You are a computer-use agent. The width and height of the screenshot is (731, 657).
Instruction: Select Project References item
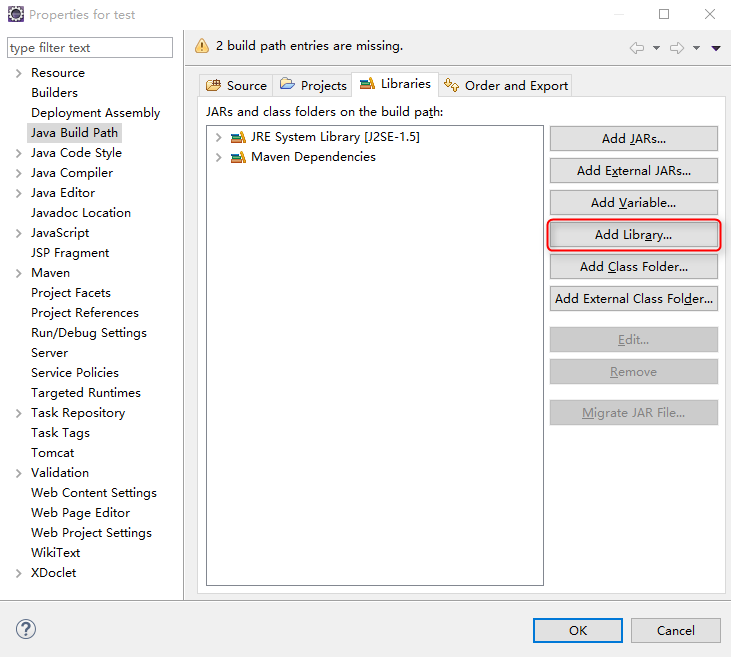[85, 313]
